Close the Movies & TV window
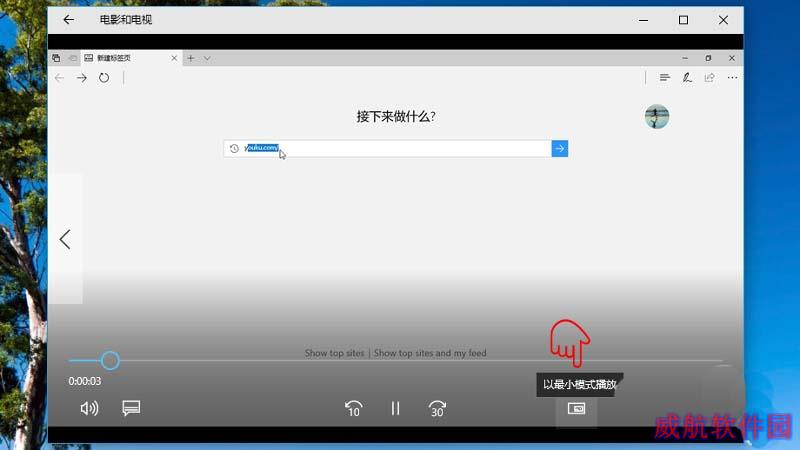 pyautogui.click(x=723, y=20)
